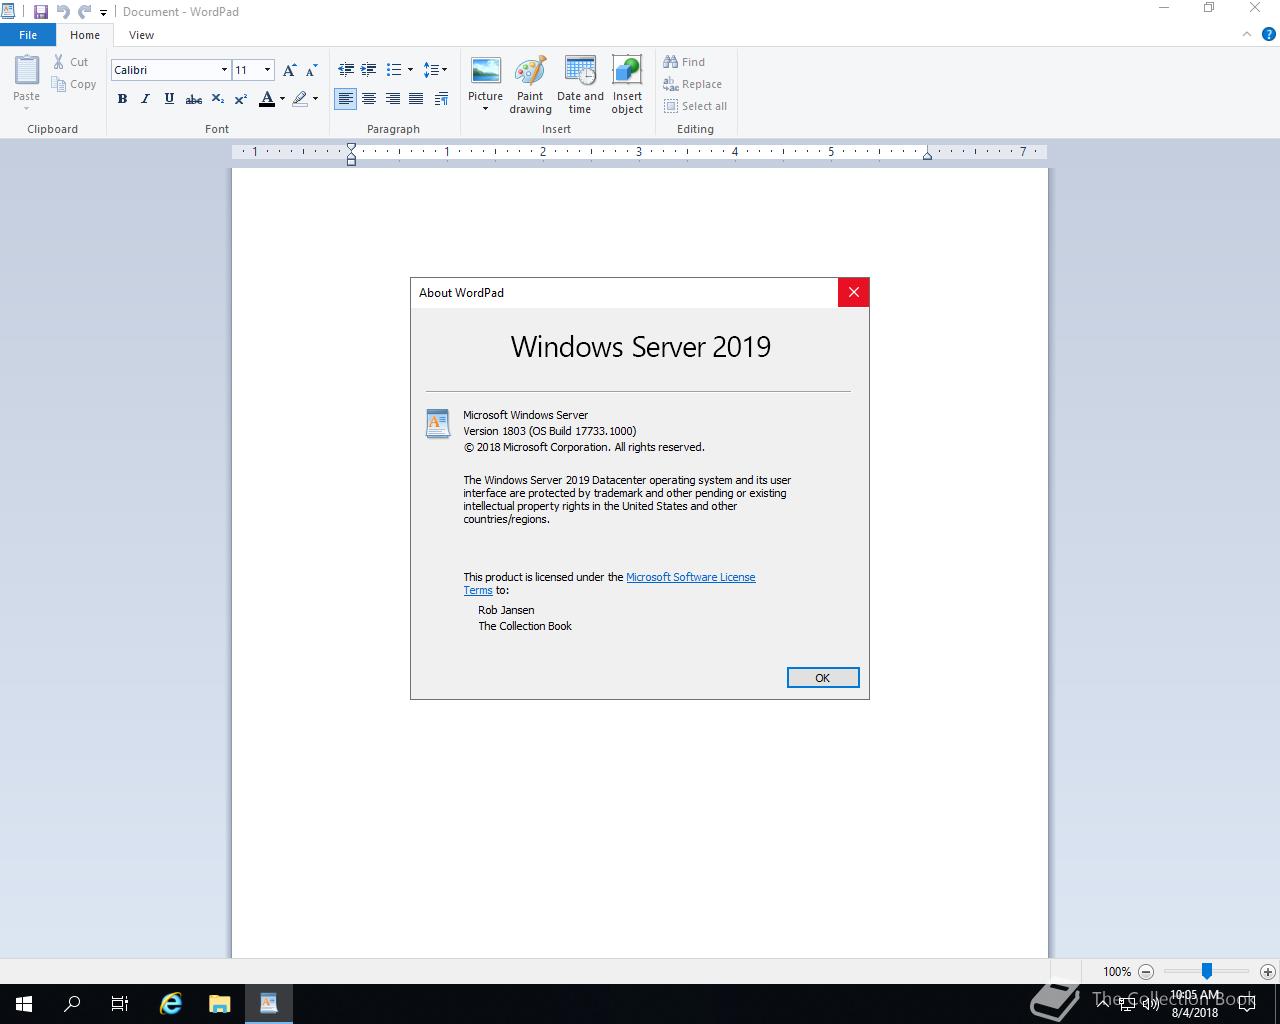
Task: Open the bullet list style arrow
Action: 410,70
